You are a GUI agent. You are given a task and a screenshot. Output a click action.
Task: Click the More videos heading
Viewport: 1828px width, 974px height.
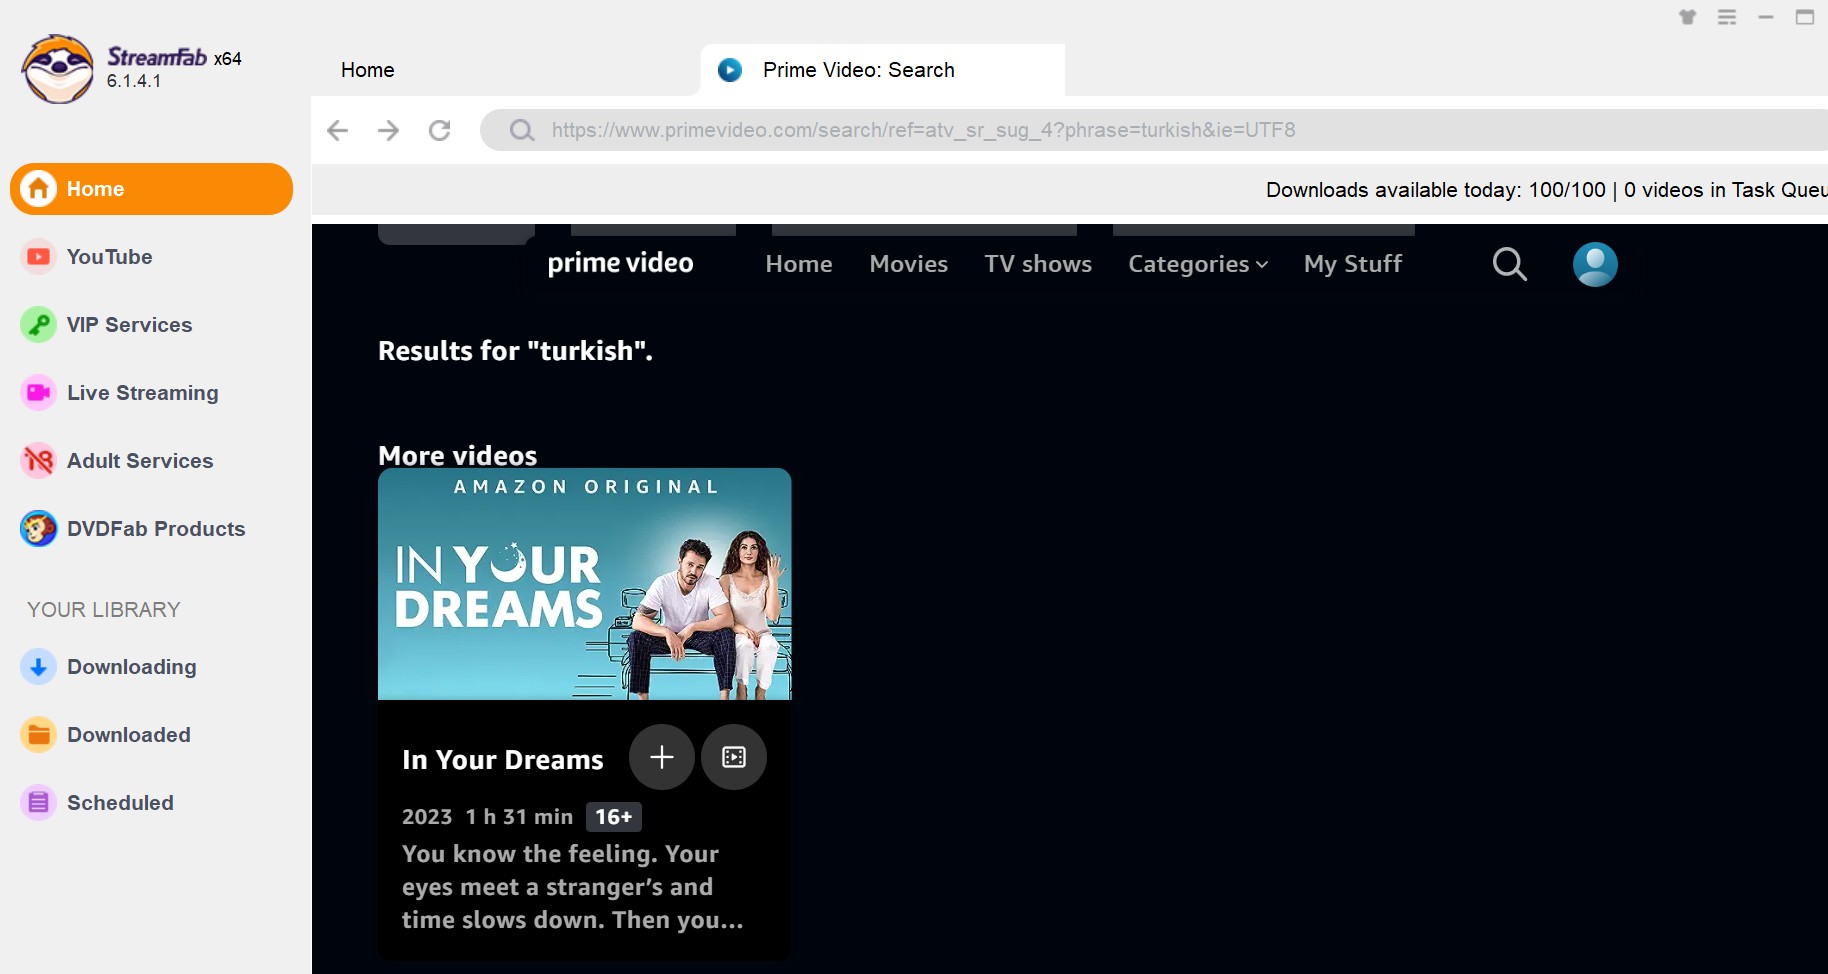click(x=458, y=456)
